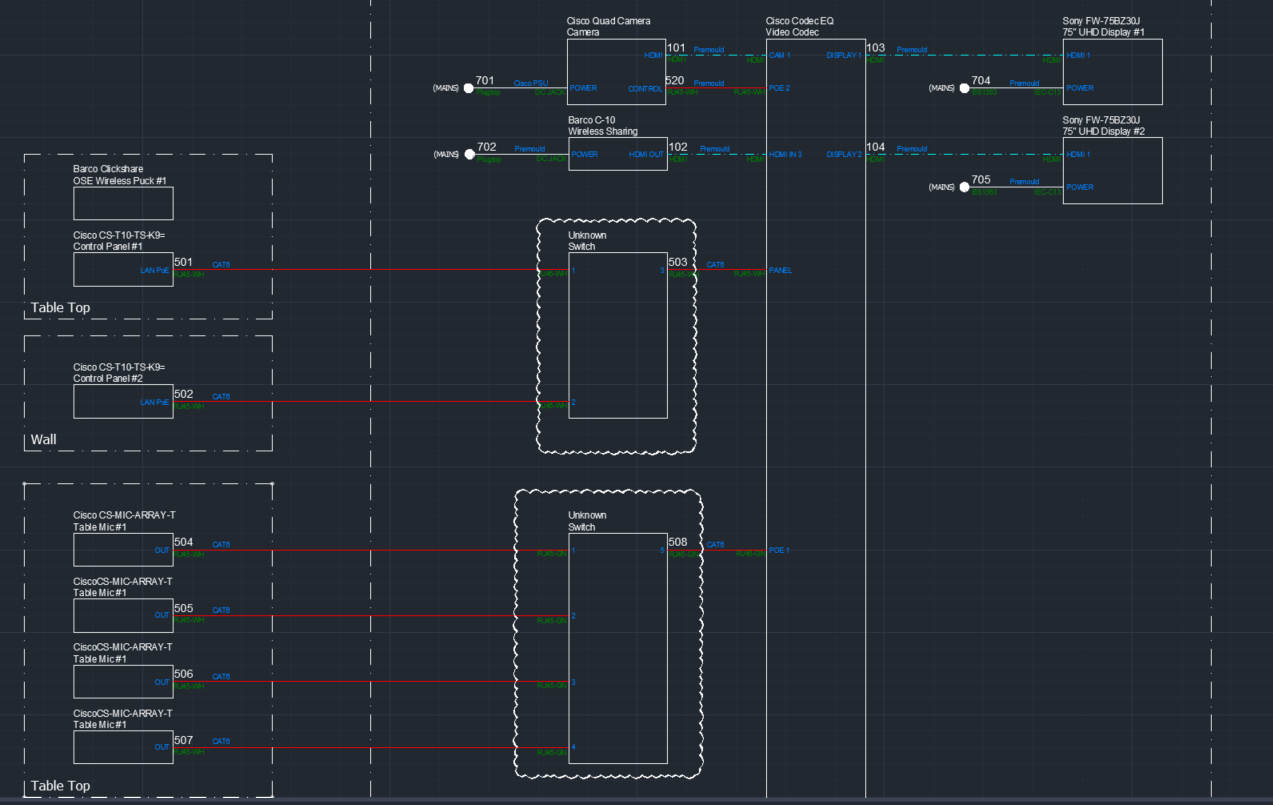Image resolution: width=1273 pixels, height=805 pixels.
Task: Click the Wall boundary label
Action: [x=42, y=439]
